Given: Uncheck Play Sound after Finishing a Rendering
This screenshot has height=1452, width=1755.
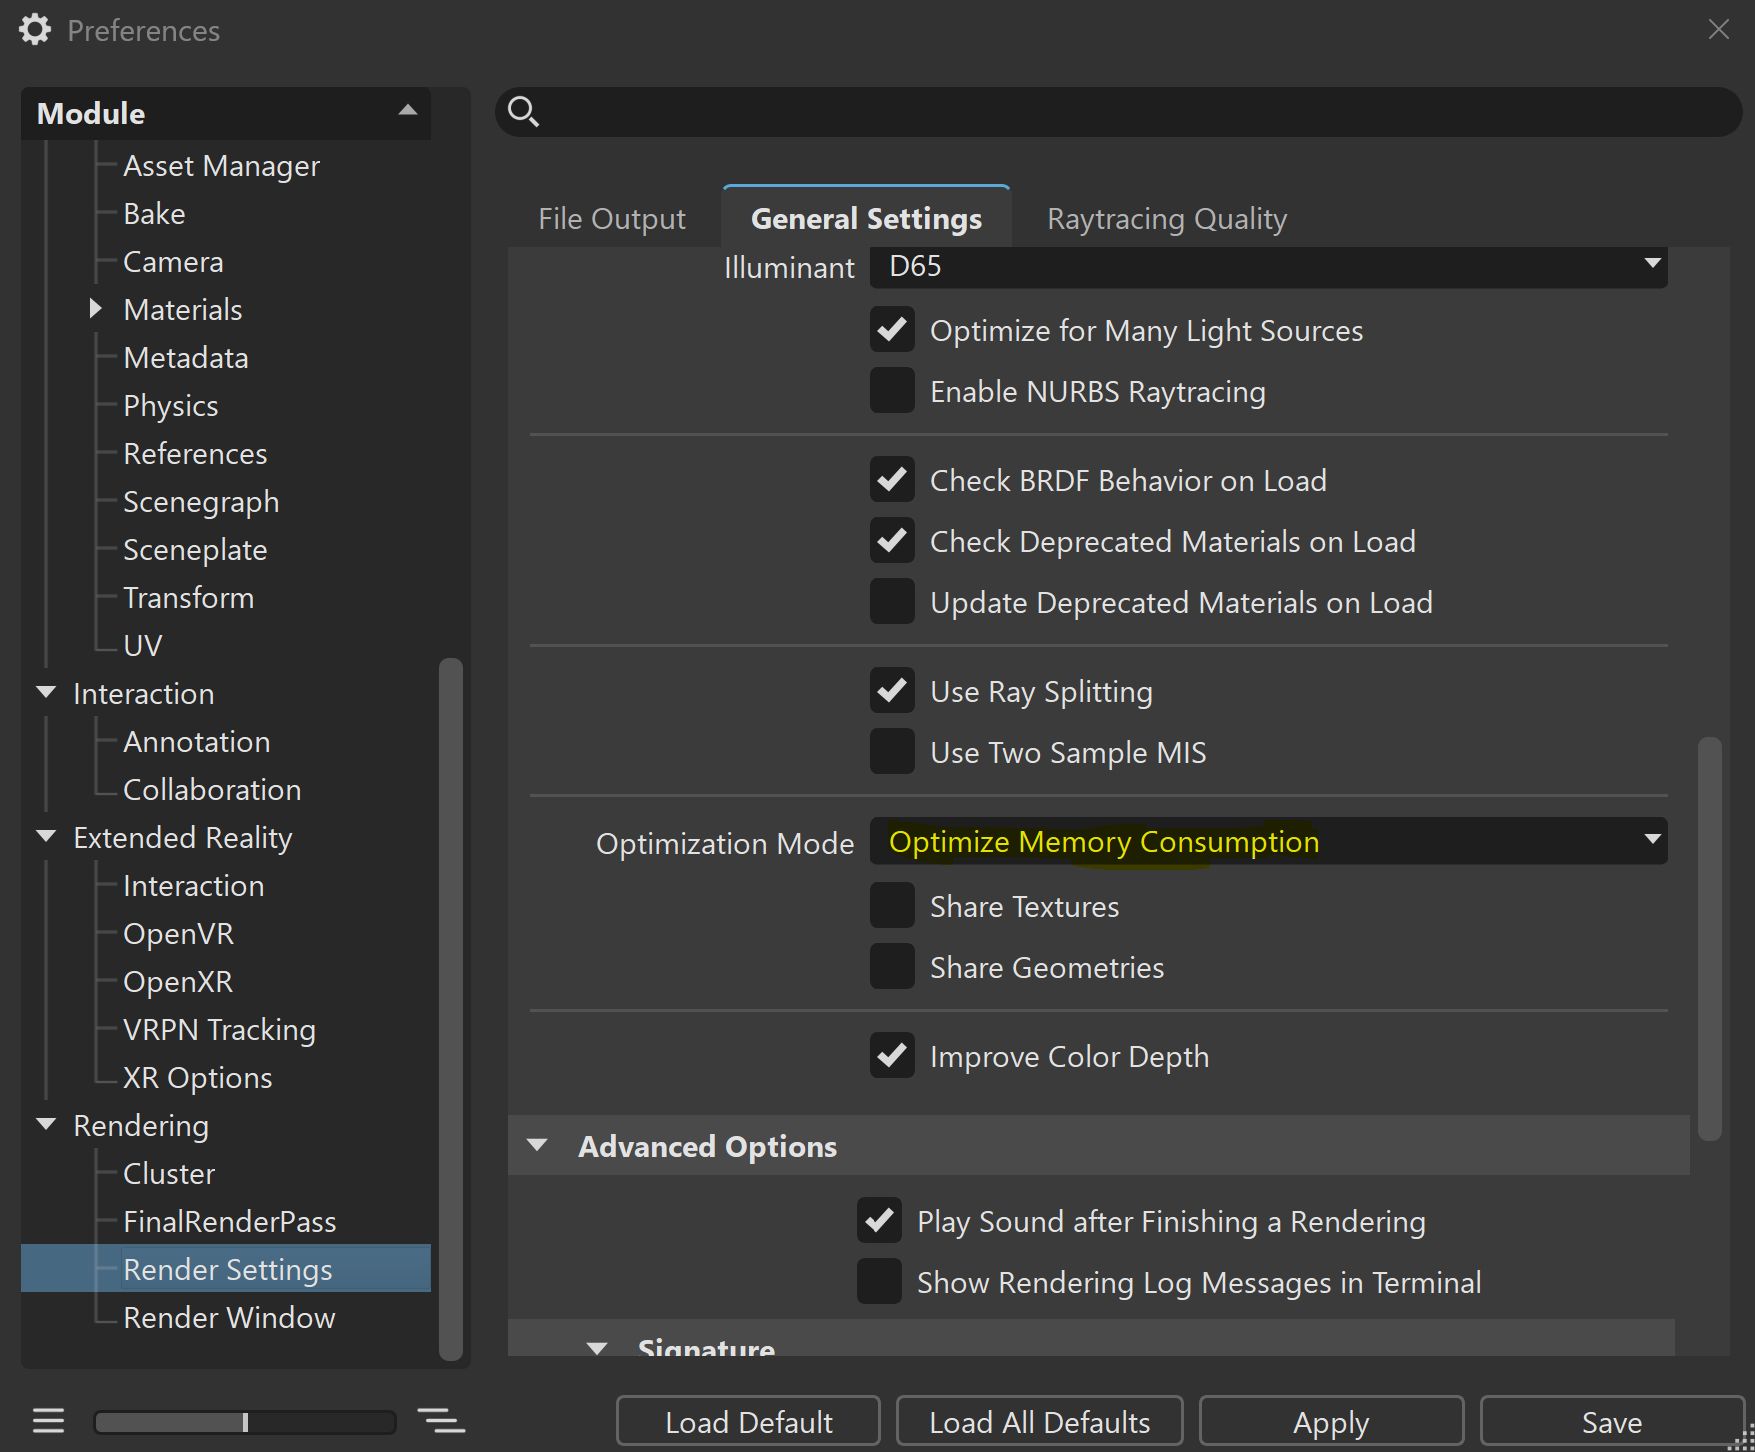Looking at the screenshot, I should pyautogui.click(x=879, y=1221).
